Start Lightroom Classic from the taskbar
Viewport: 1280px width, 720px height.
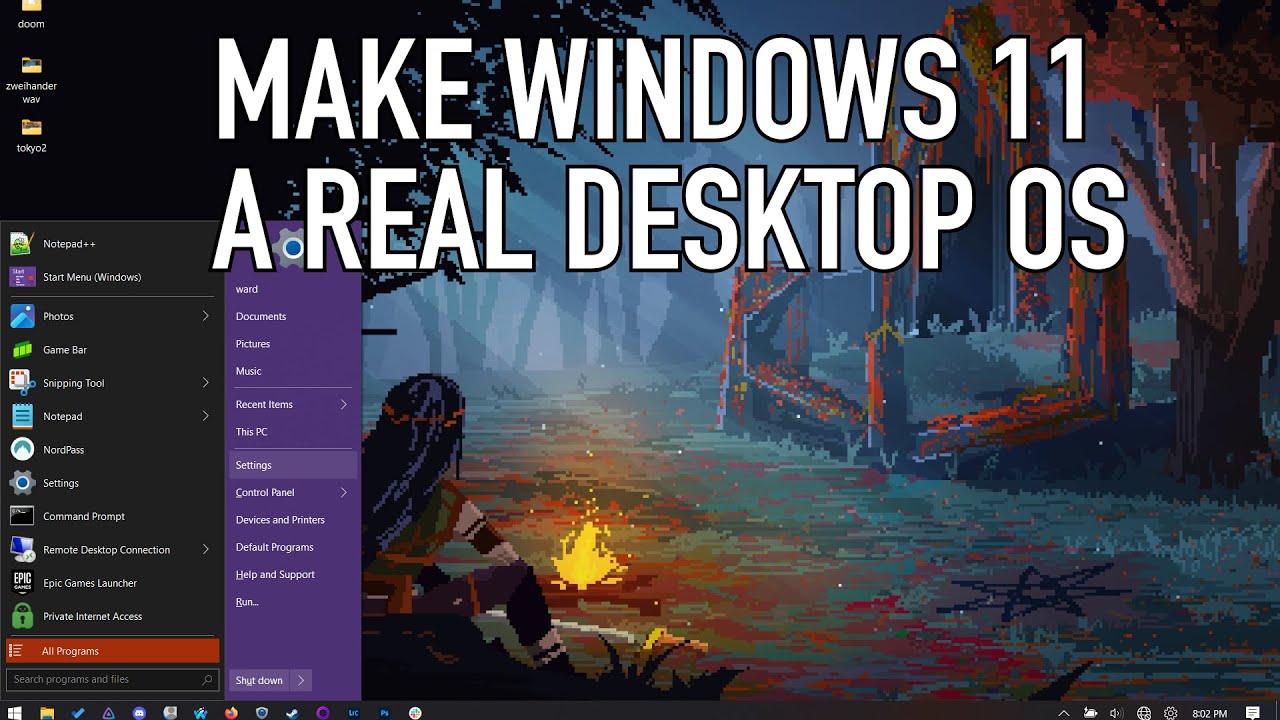coord(354,712)
